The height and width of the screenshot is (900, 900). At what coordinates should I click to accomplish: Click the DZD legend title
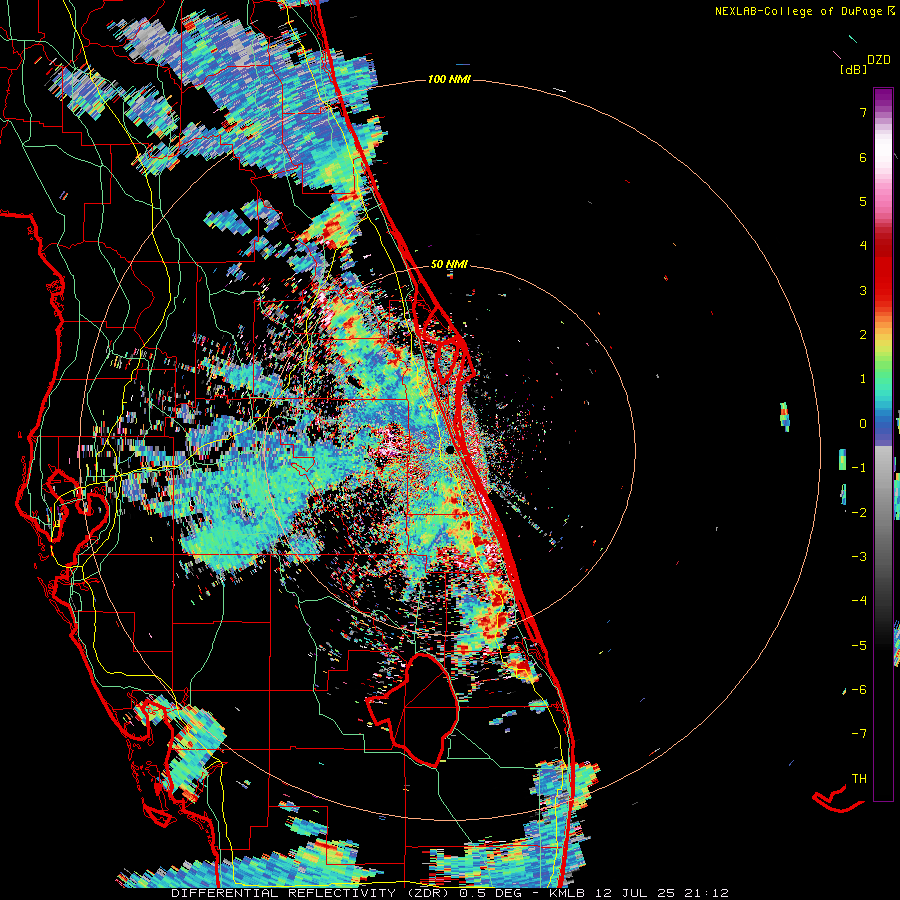pyautogui.click(x=879, y=60)
